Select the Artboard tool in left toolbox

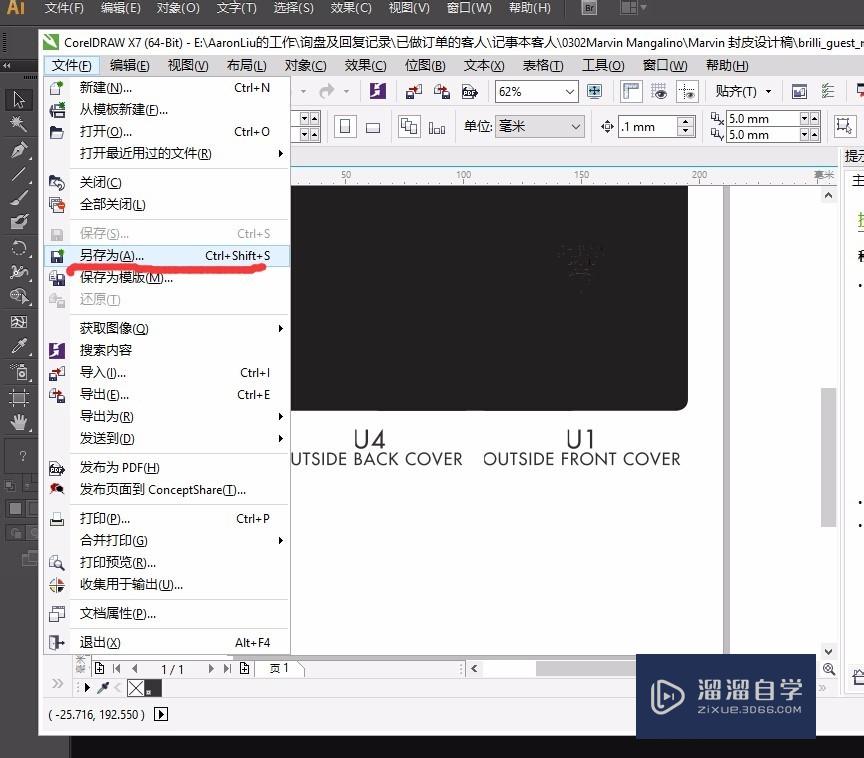19,398
